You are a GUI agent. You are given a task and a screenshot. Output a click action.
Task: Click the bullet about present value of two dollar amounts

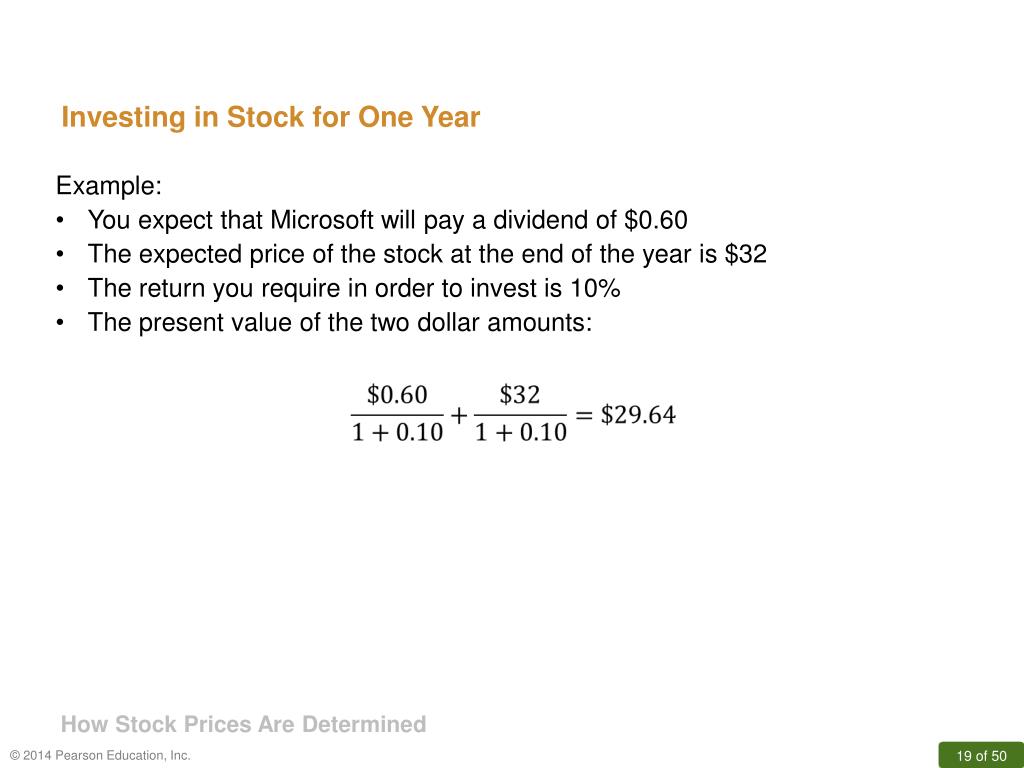pos(340,323)
